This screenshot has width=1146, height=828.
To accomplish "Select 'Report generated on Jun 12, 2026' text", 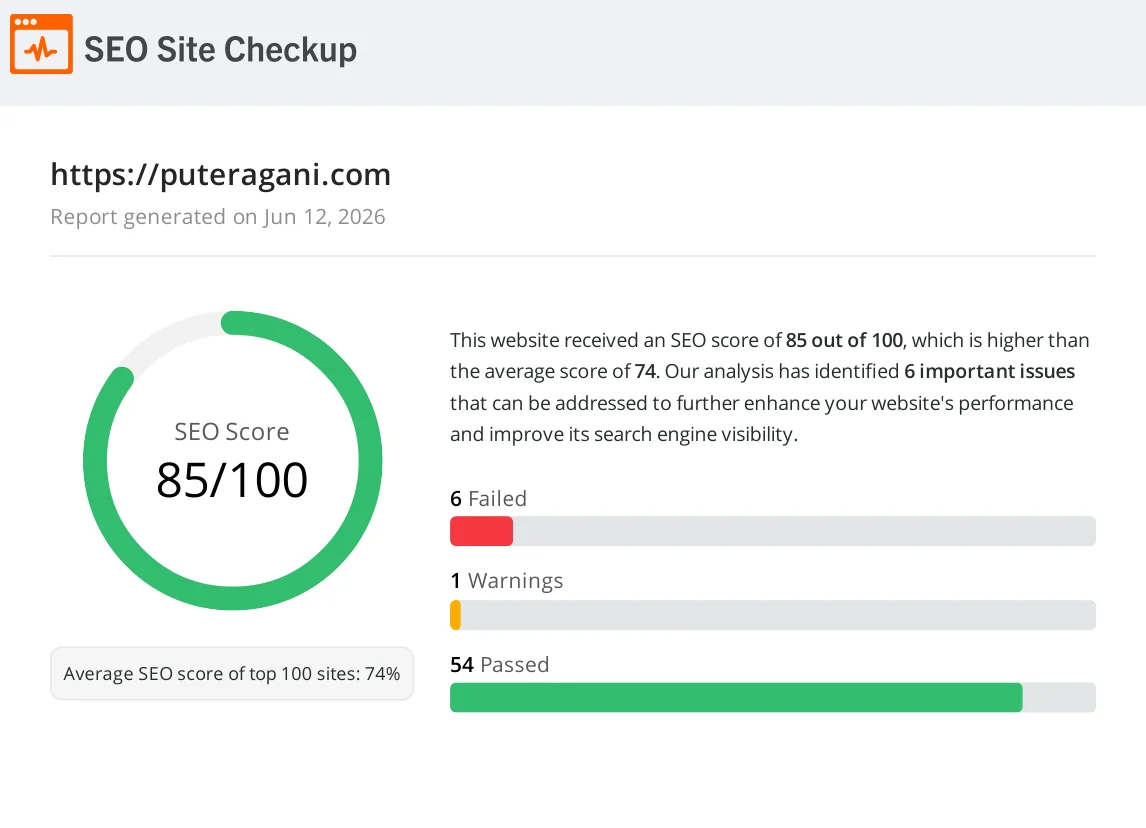I will (218, 216).
